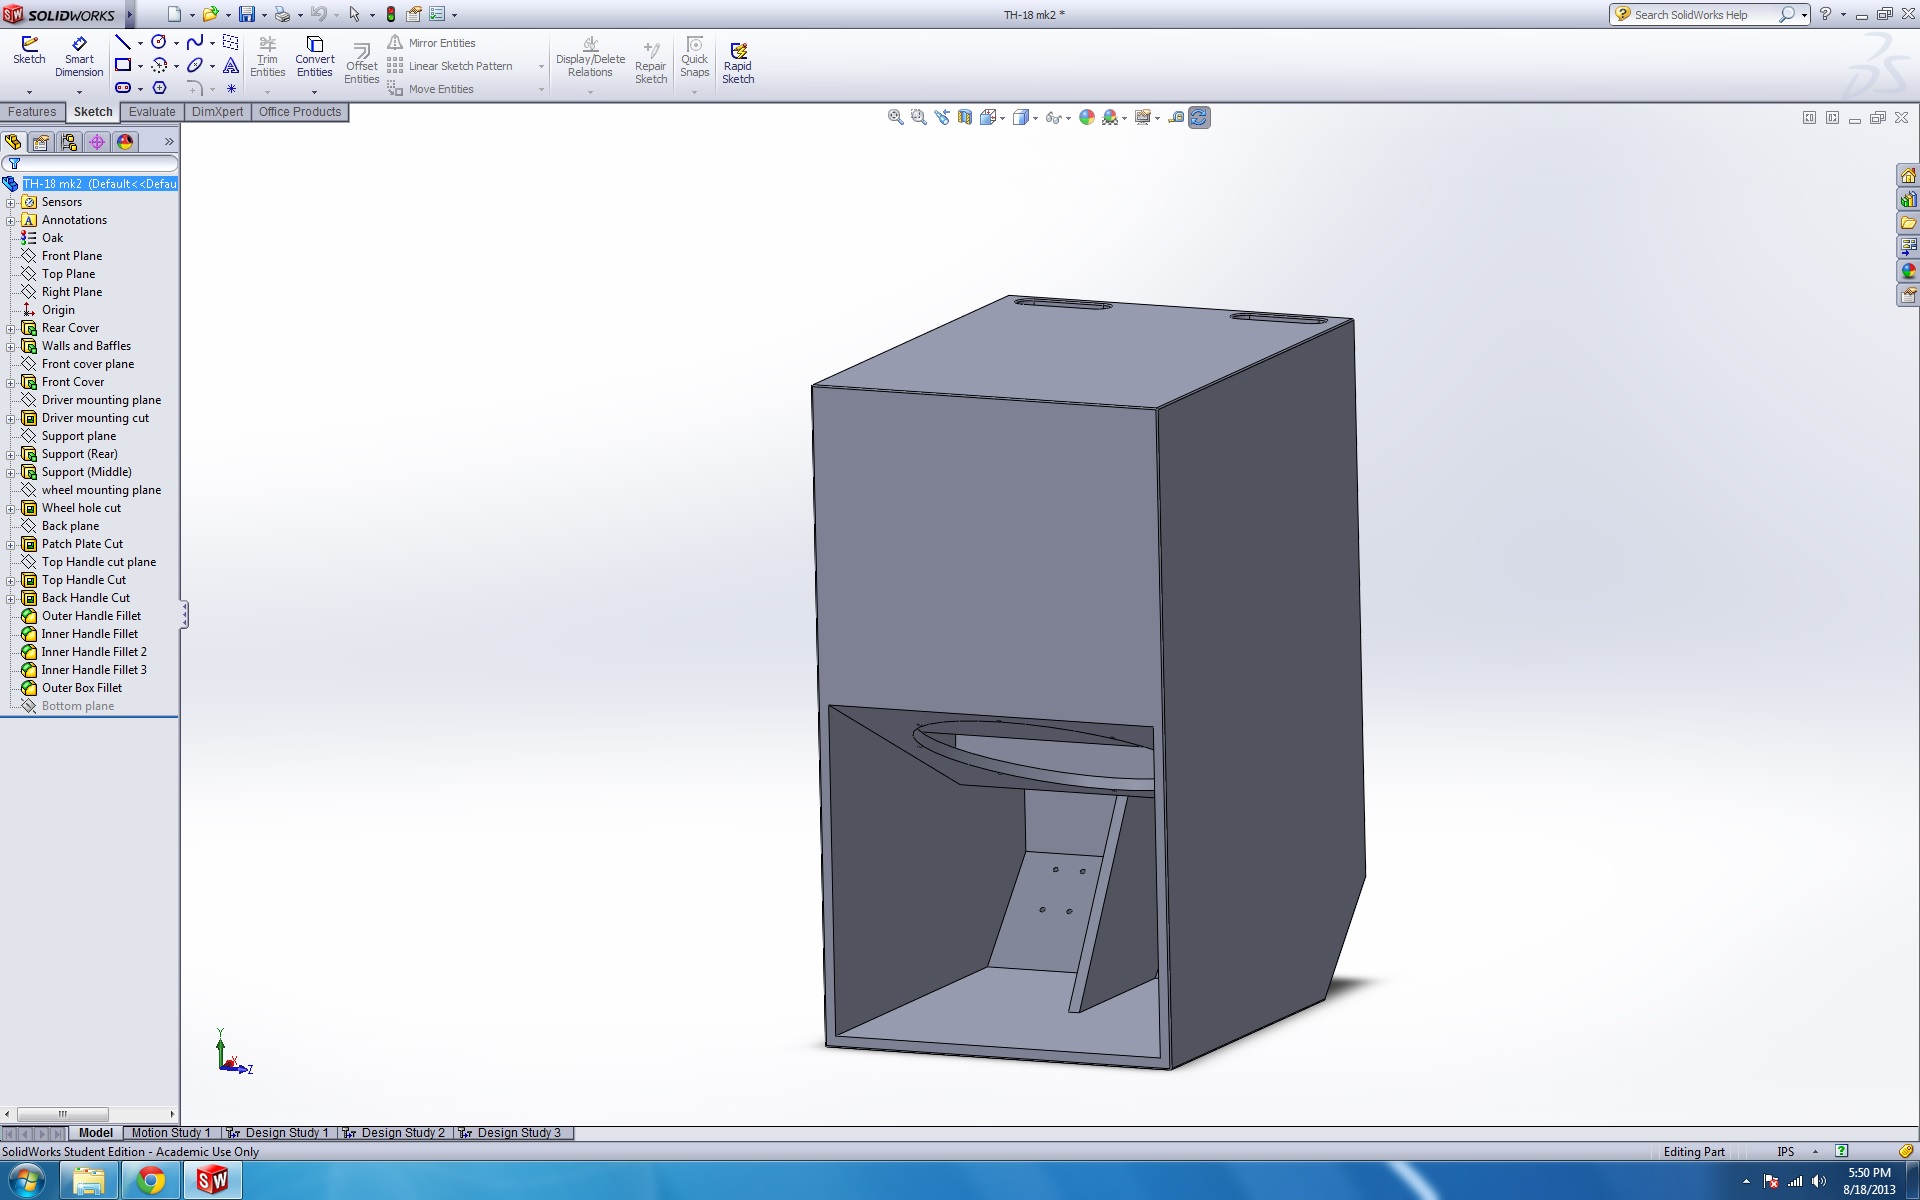The width and height of the screenshot is (1920, 1200).
Task: Select the Polygon sketch tool
Action: tap(159, 88)
